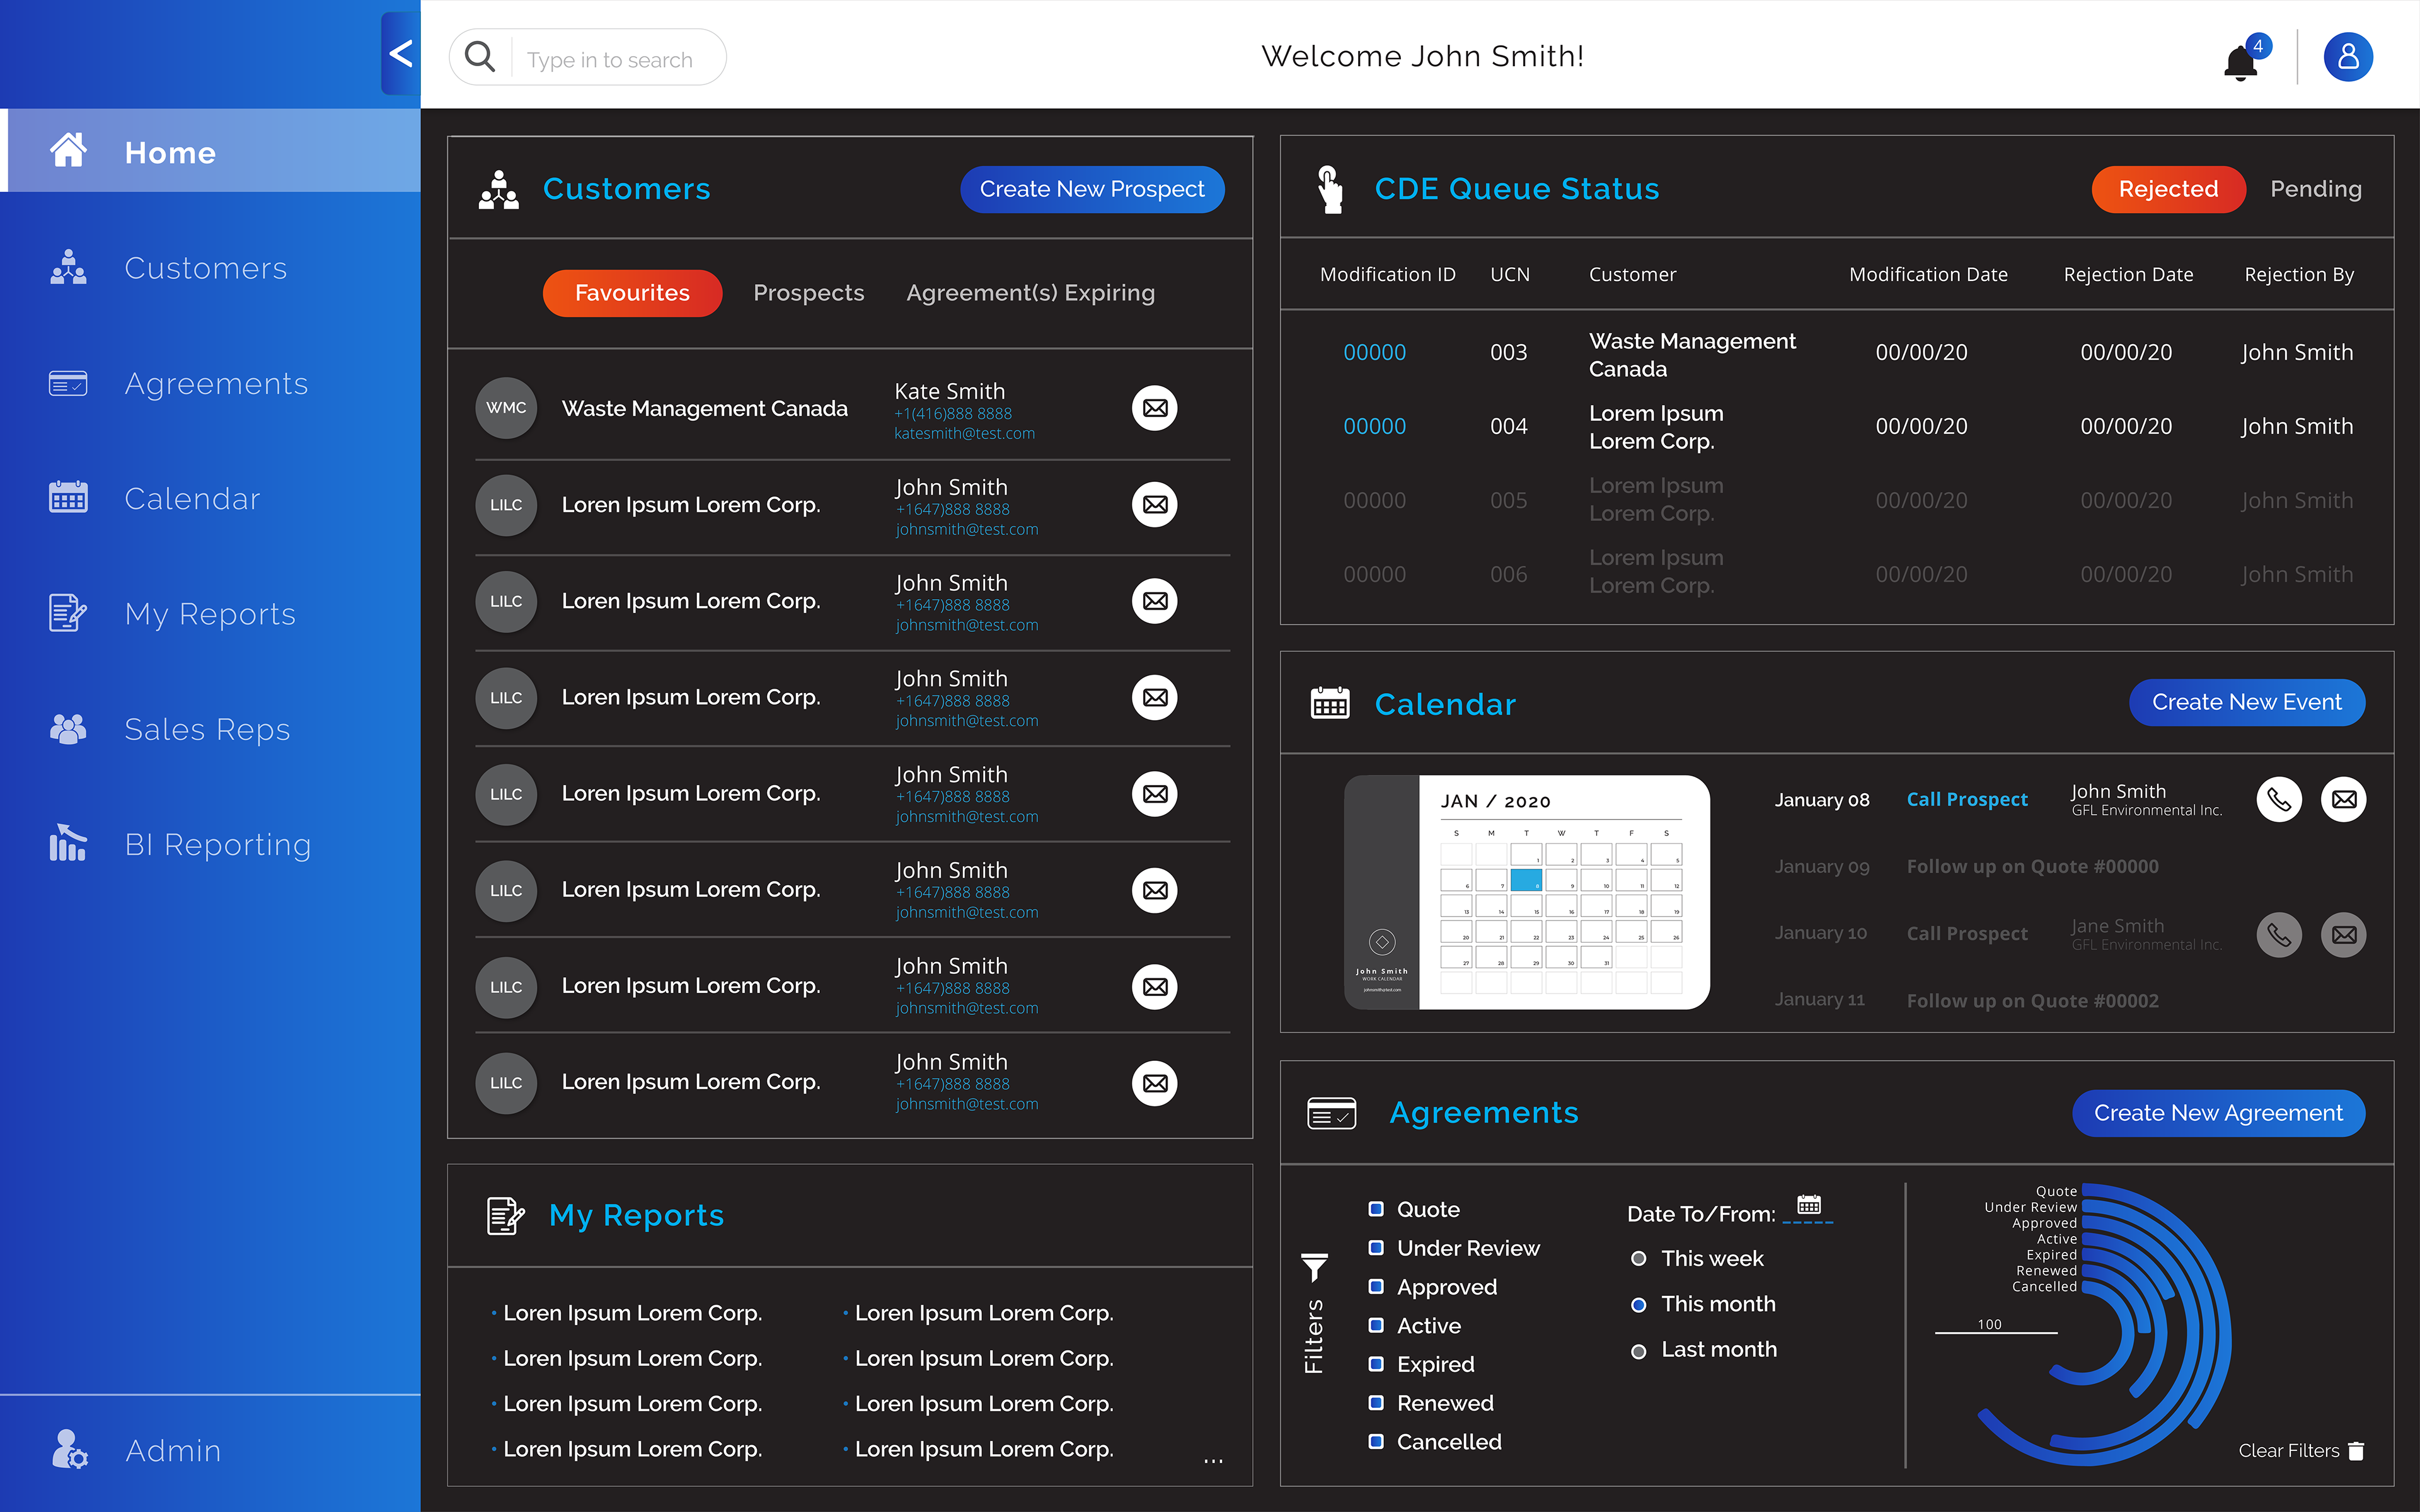
Task: Click the CDE Queue Status hand icon
Action: coord(1329,190)
